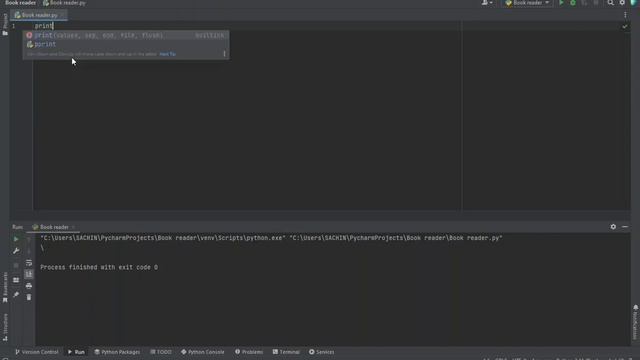The width and height of the screenshot is (640, 360).
Task: Open Run panel settings gear
Action: click(x=613, y=227)
